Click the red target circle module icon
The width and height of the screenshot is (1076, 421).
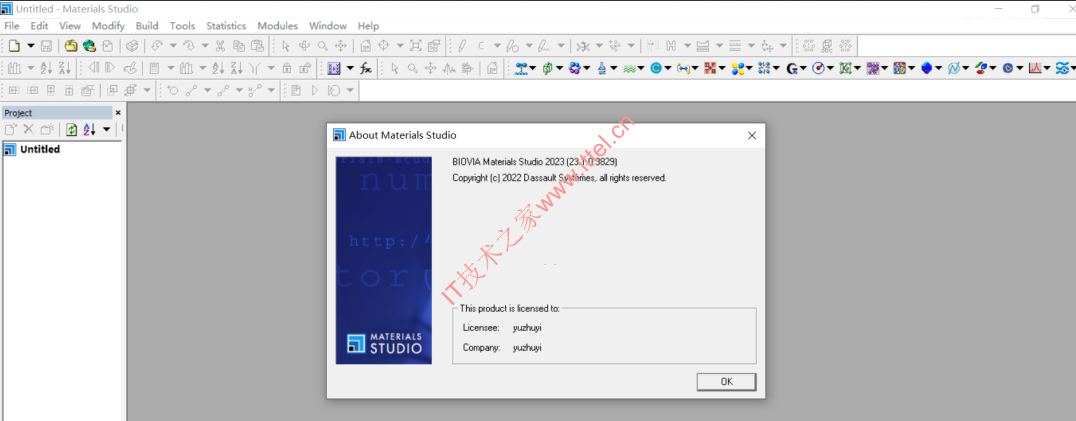818,68
